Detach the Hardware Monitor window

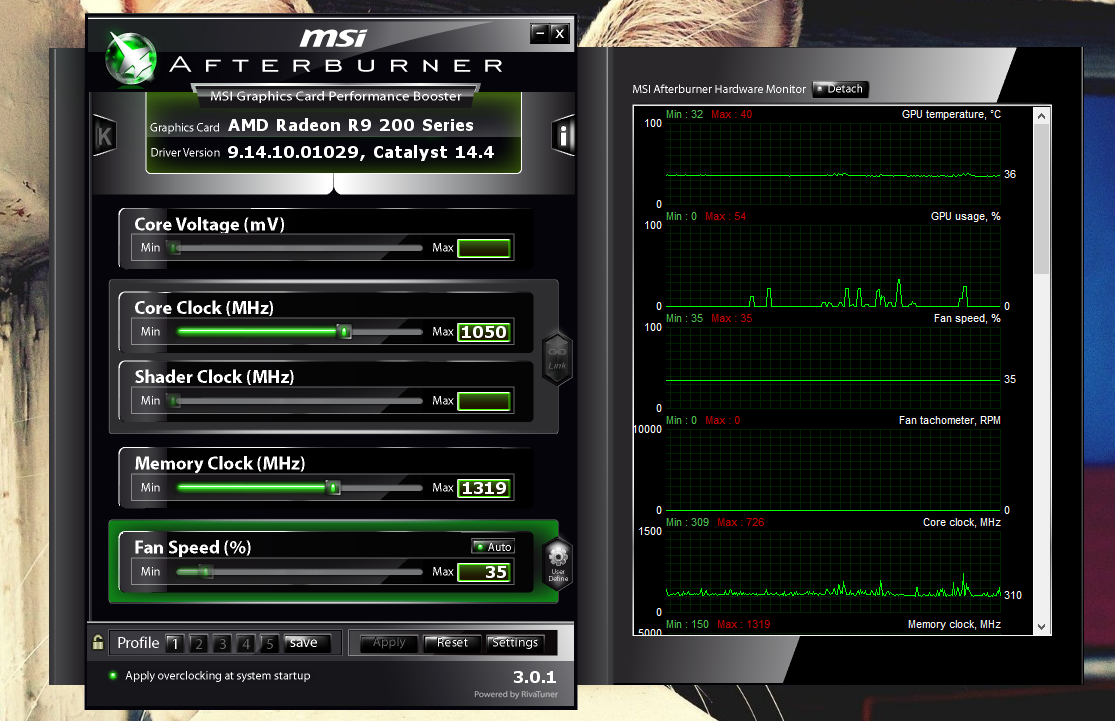[x=840, y=88]
